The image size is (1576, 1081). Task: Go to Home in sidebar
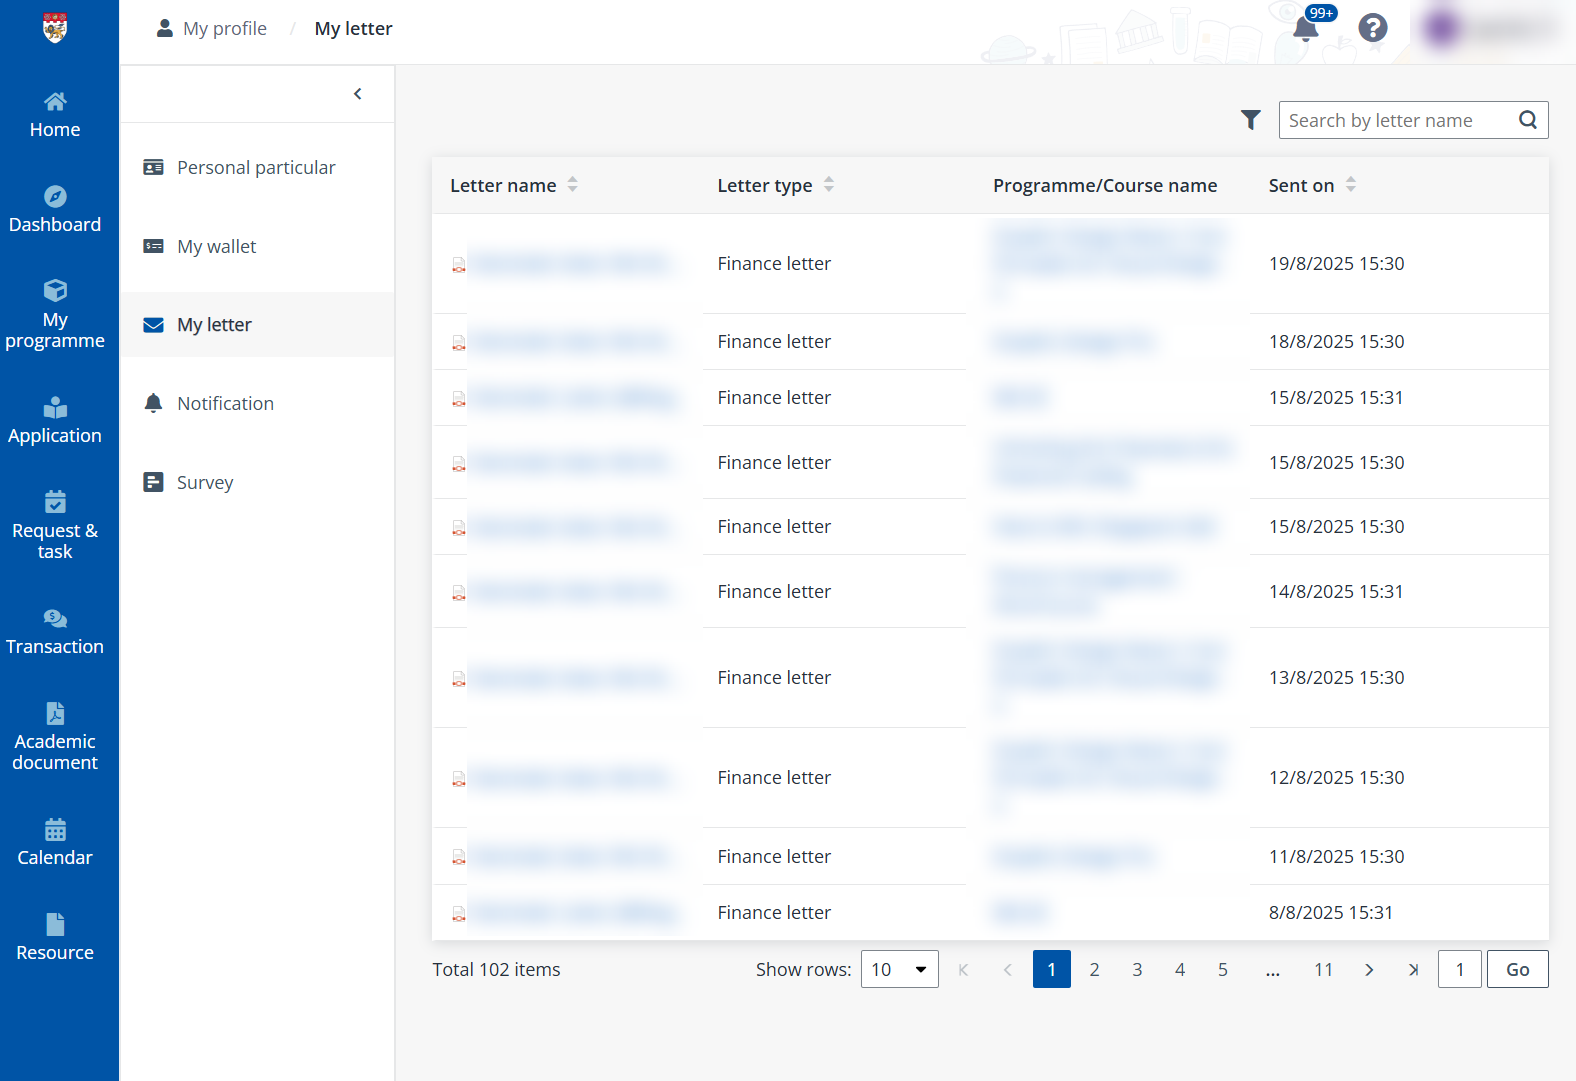point(55,115)
